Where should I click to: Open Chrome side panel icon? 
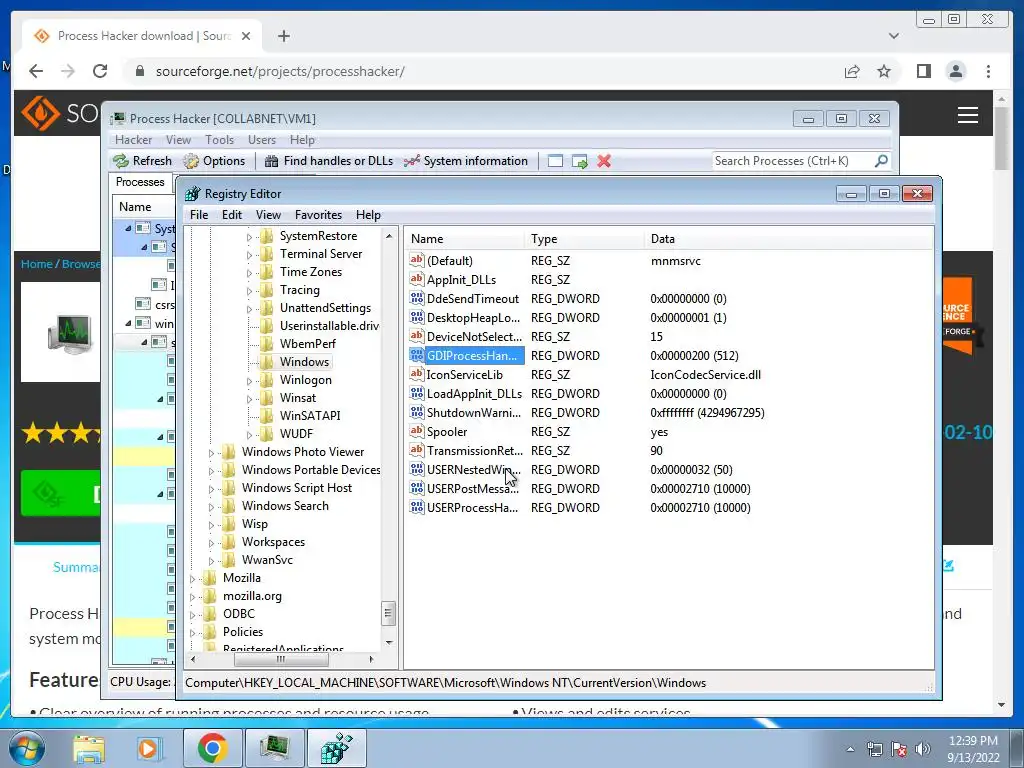923,71
